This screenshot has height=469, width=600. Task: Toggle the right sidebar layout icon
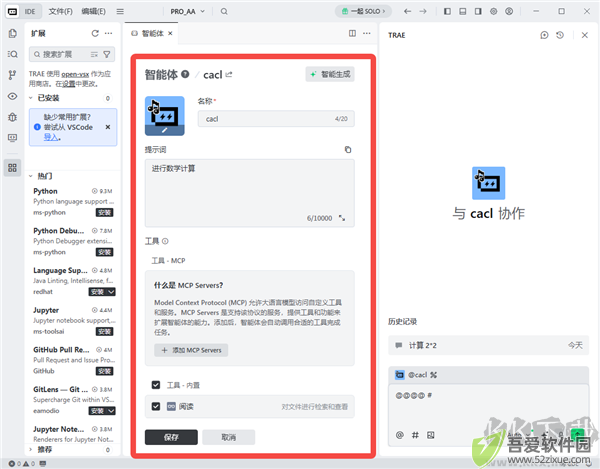478,11
